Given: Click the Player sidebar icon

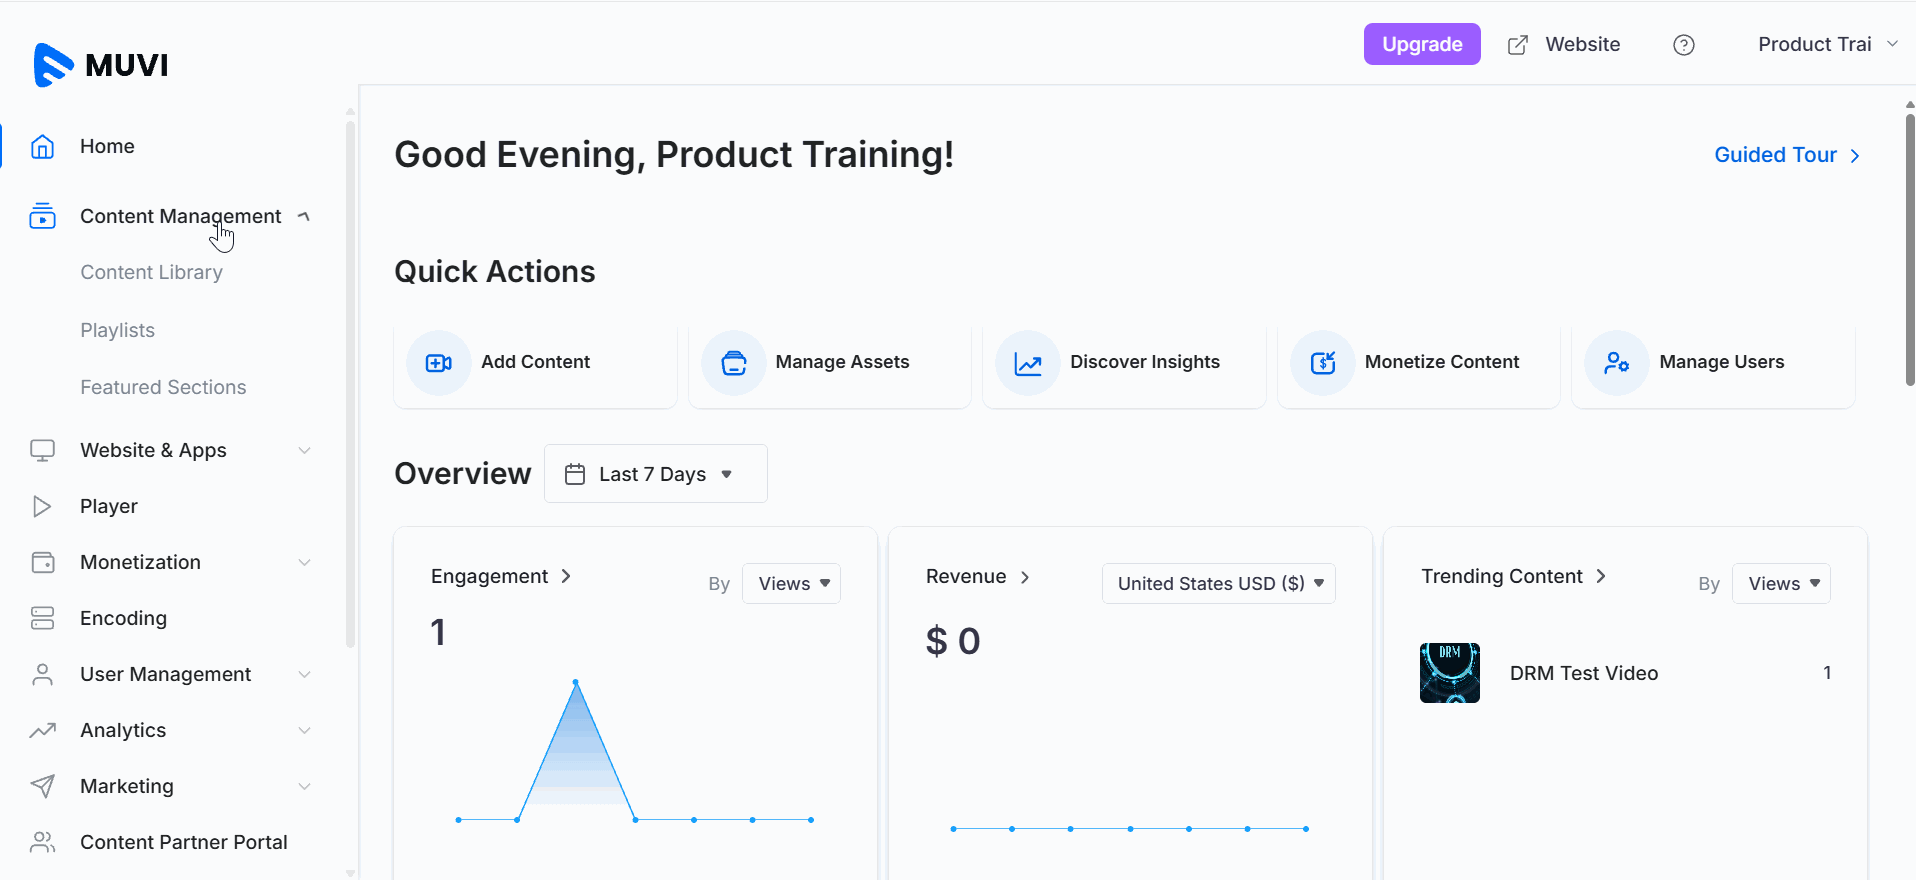Looking at the screenshot, I should [42, 506].
